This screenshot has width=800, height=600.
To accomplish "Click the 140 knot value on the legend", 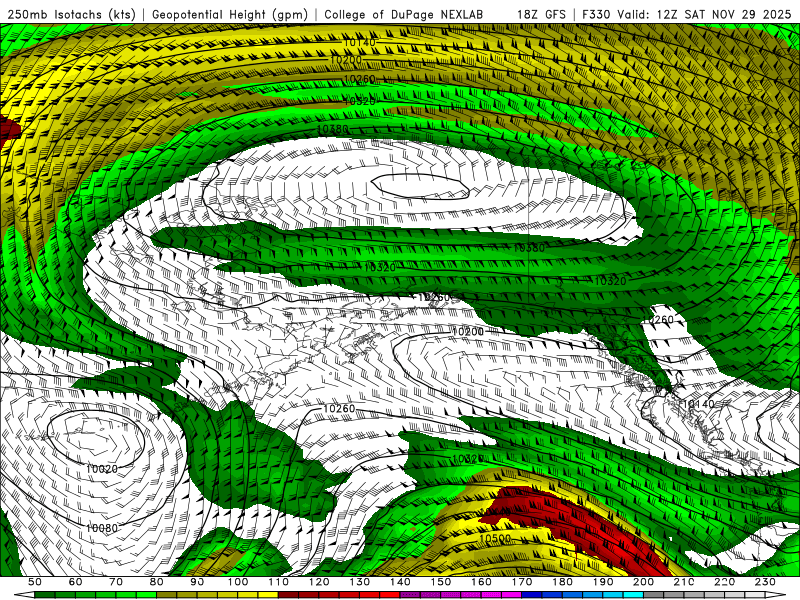I will pyautogui.click(x=400, y=582).
